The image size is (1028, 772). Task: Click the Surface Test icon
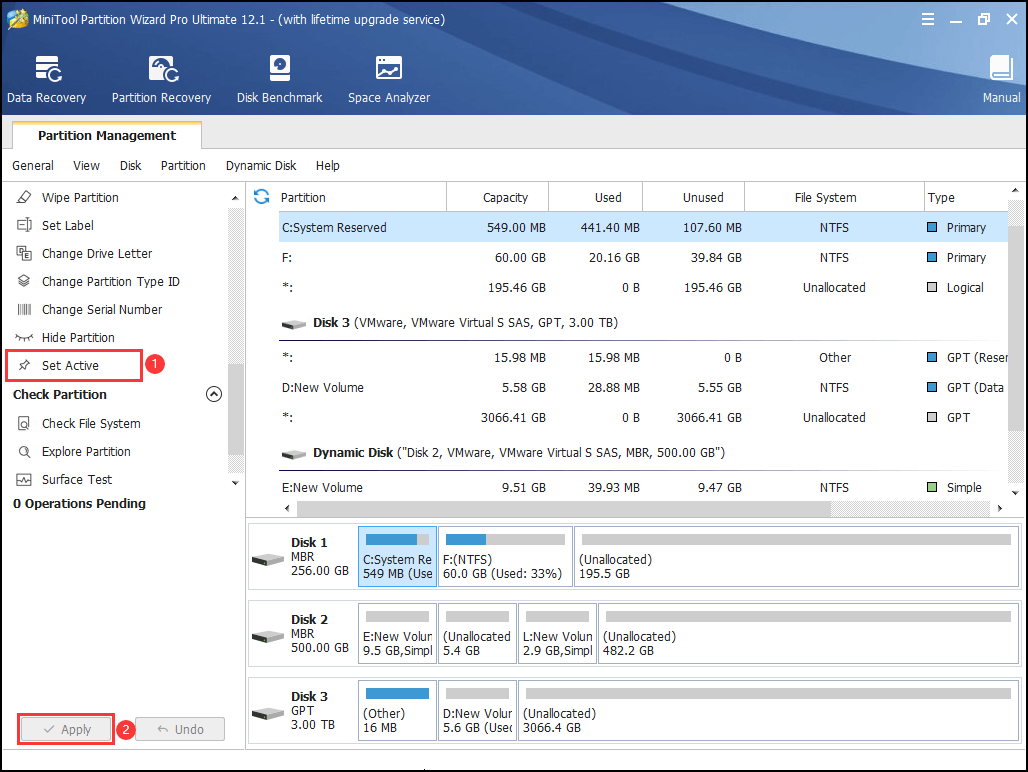pos(24,480)
